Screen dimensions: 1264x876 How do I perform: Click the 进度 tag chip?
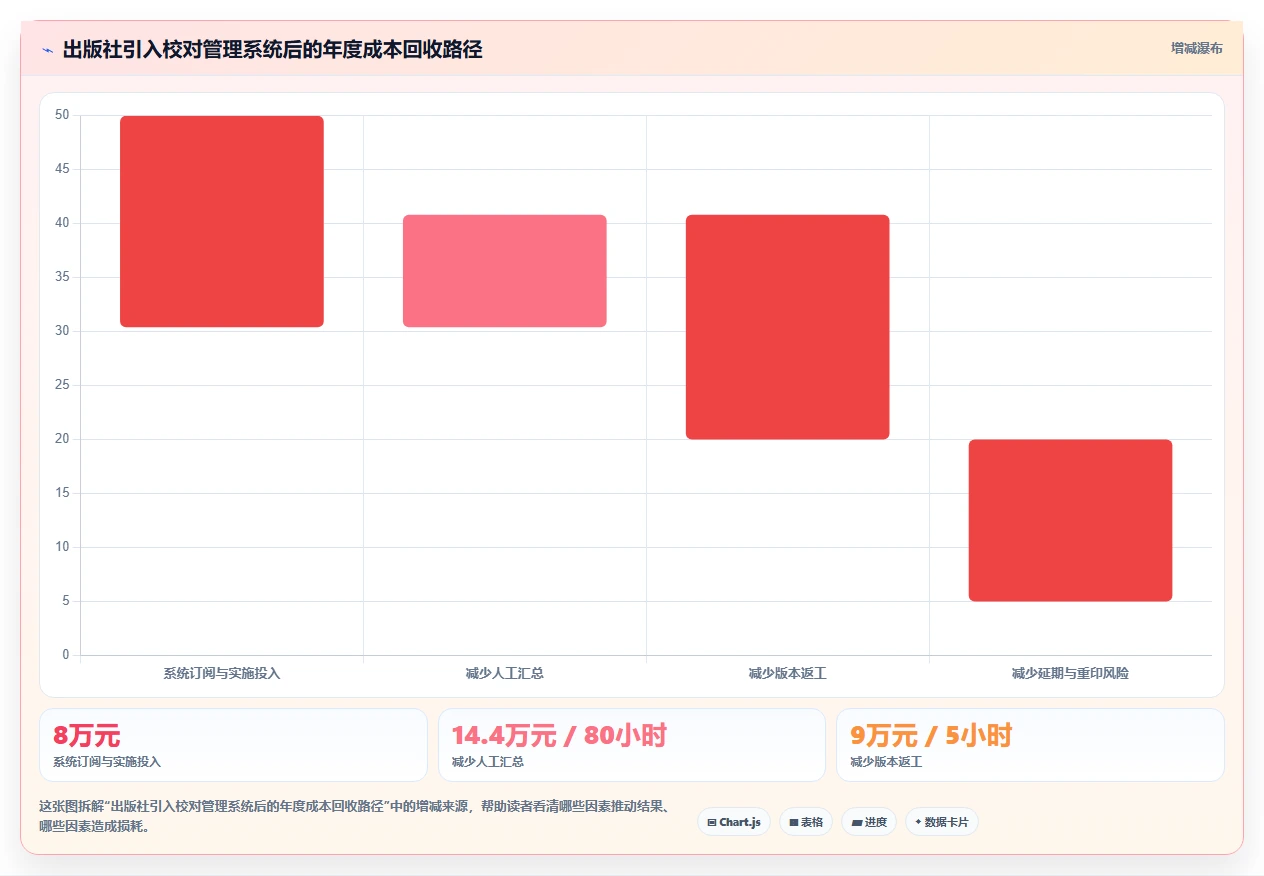coord(869,822)
